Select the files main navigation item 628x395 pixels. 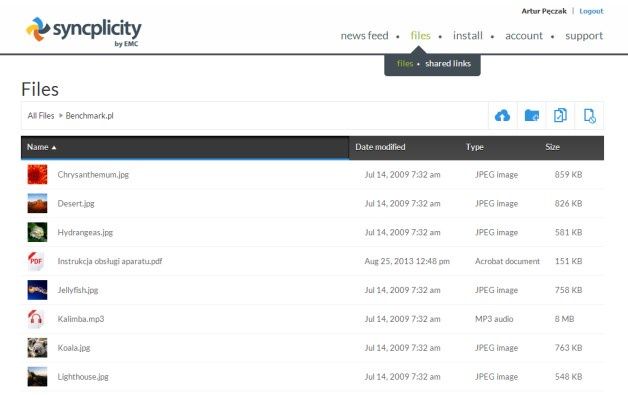pyautogui.click(x=421, y=36)
